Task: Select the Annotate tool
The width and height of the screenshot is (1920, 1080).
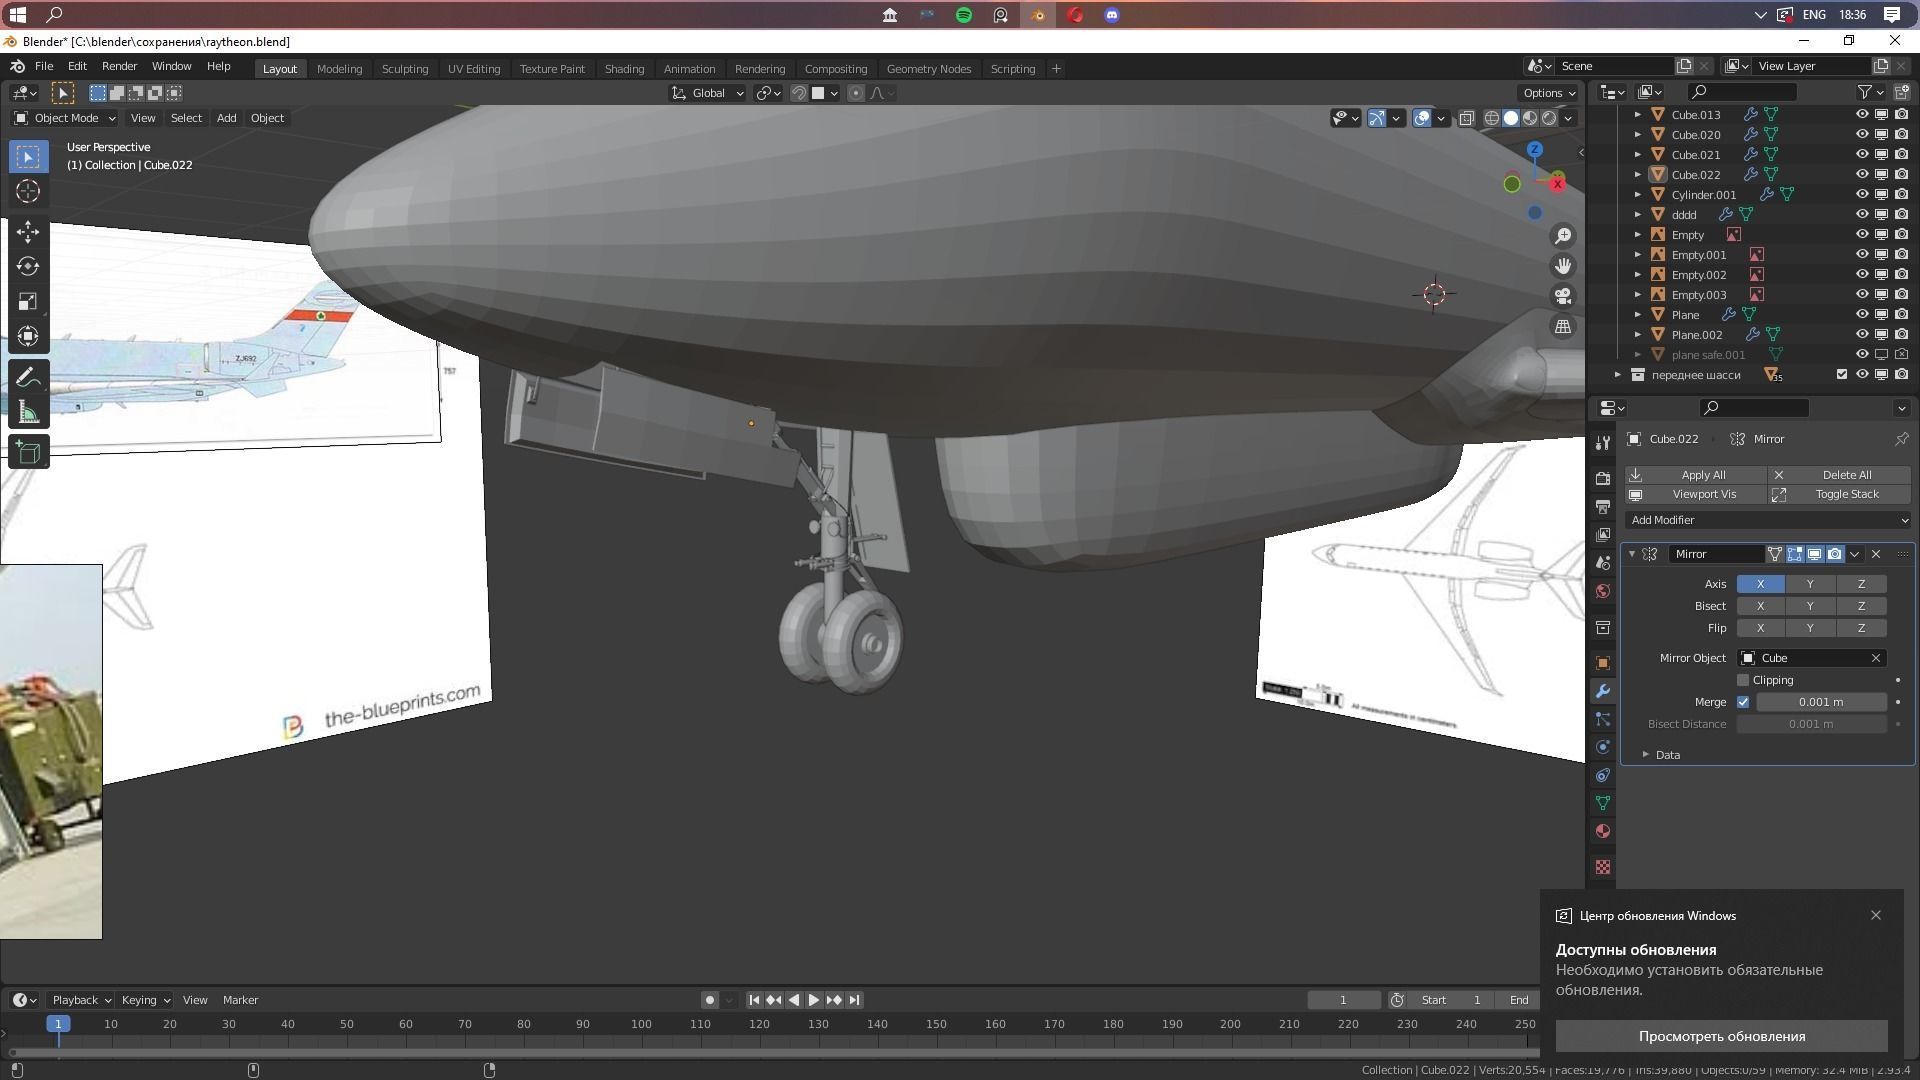Action: (28, 377)
